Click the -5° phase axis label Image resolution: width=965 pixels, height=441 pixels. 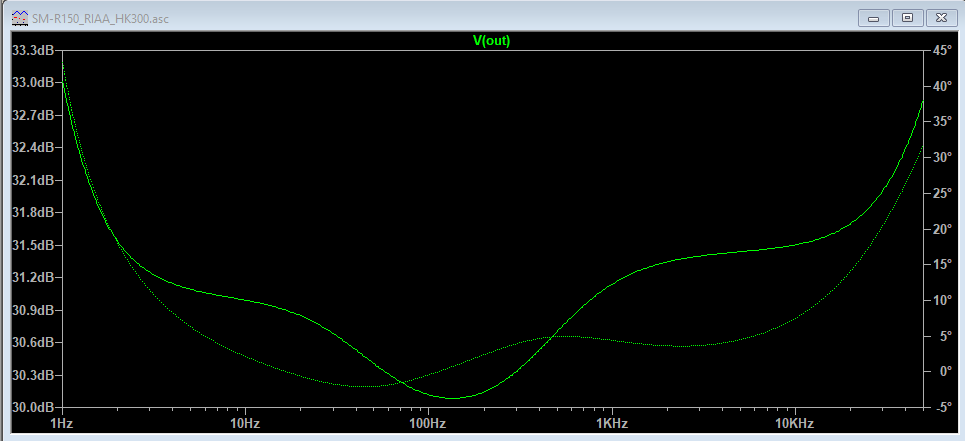943,408
